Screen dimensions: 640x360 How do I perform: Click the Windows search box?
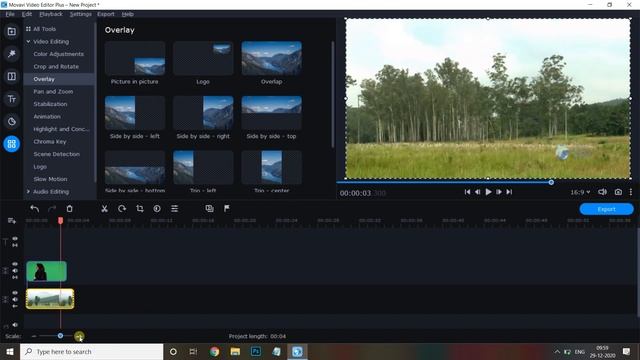pyautogui.click(x=91, y=351)
